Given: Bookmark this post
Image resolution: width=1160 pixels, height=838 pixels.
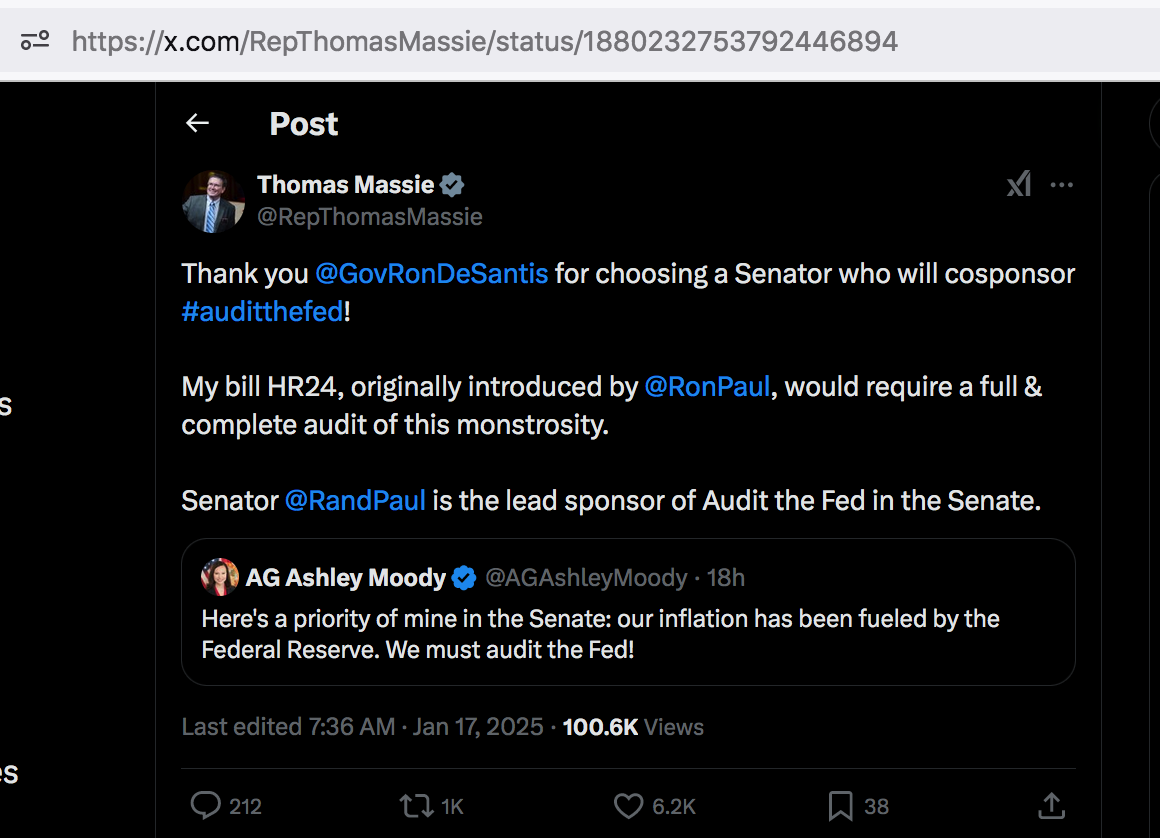Looking at the screenshot, I should tap(840, 806).
